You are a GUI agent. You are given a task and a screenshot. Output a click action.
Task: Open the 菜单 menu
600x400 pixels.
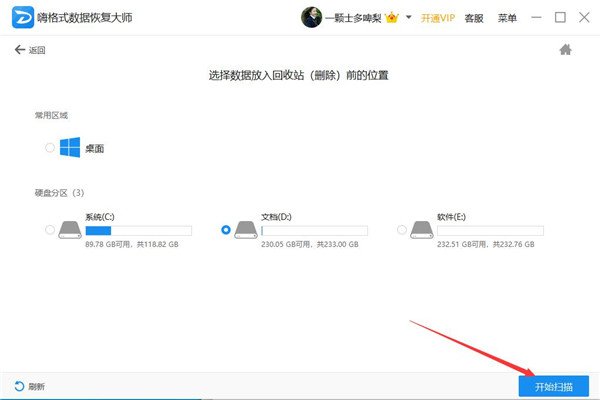coord(508,18)
